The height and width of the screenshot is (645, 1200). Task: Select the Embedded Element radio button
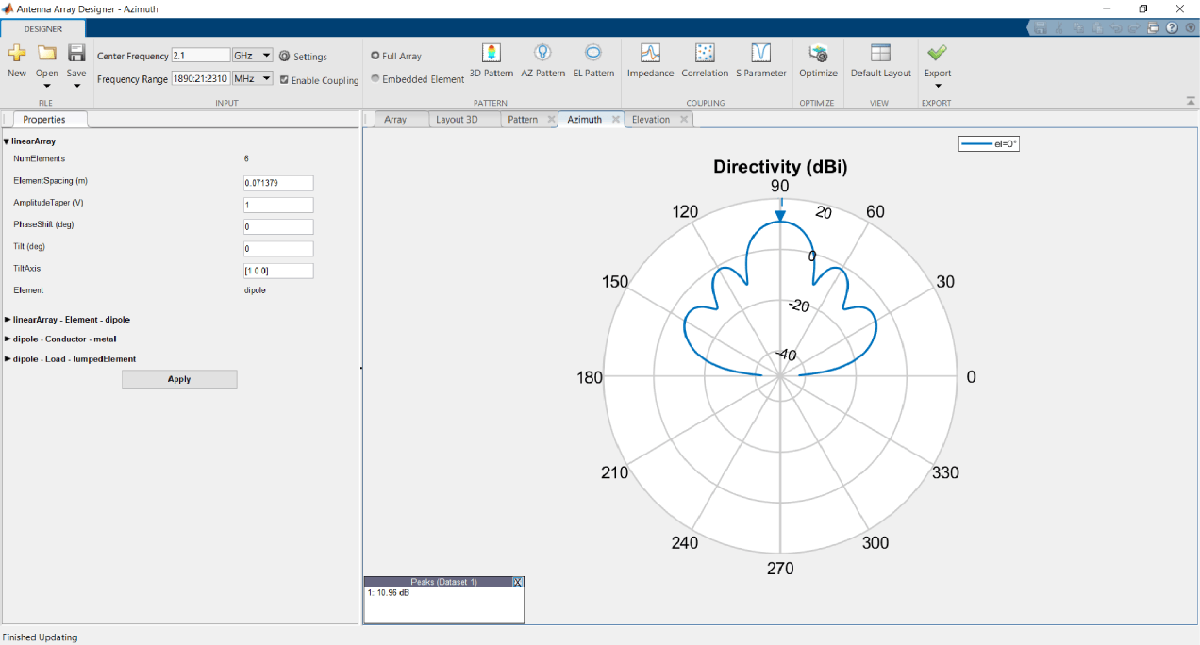point(375,79)
